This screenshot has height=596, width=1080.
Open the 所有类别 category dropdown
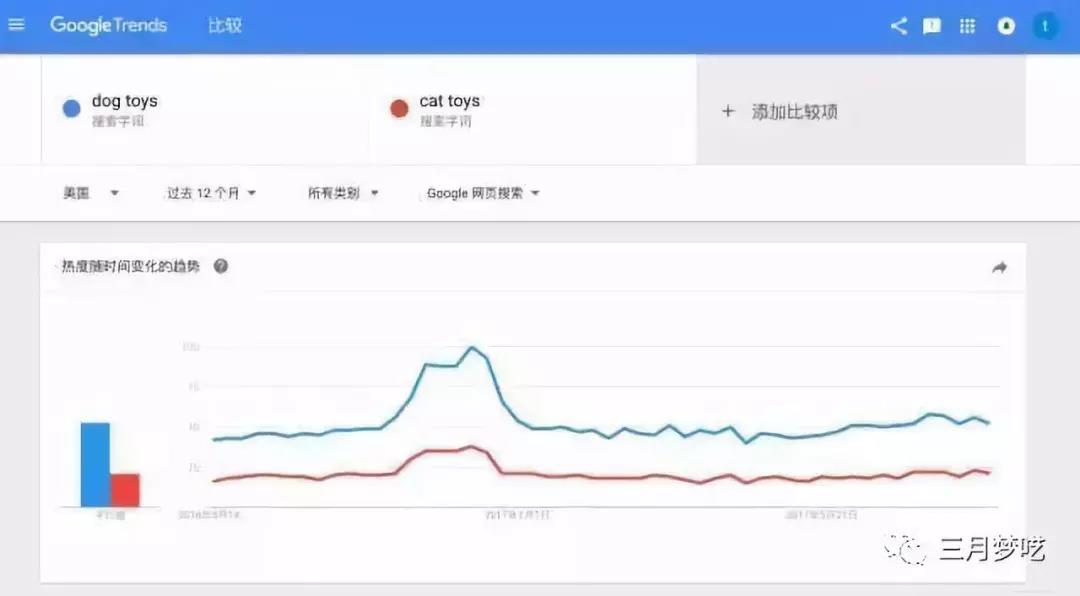(343, 193)
